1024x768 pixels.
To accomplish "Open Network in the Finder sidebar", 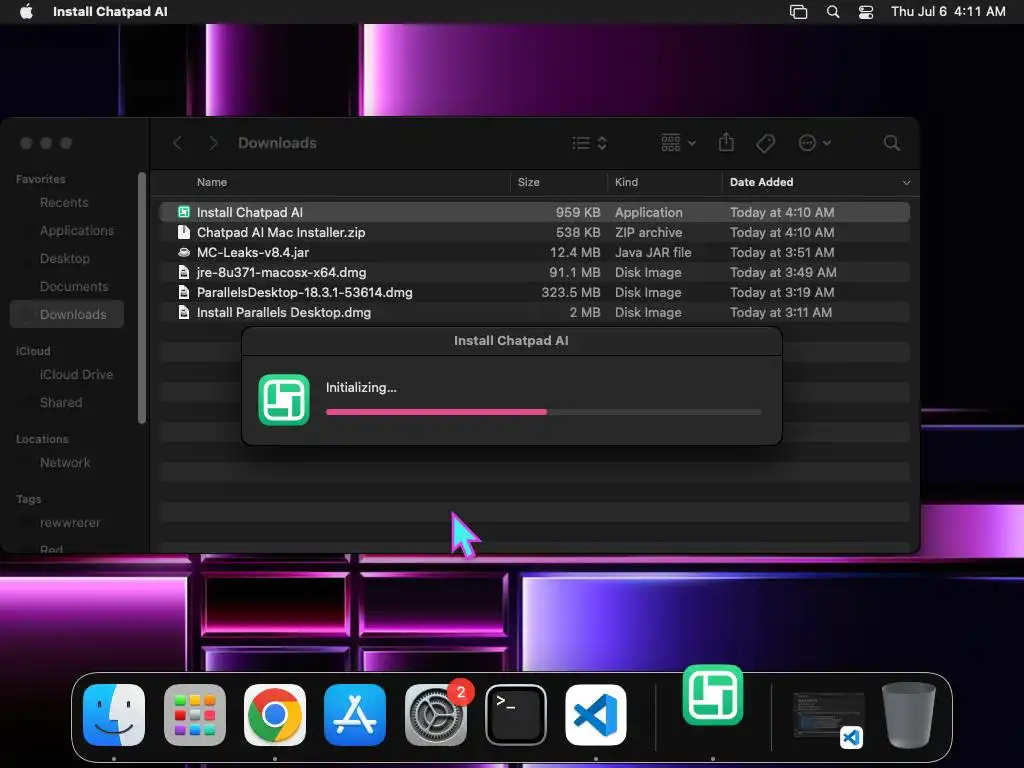I will 65,463.
